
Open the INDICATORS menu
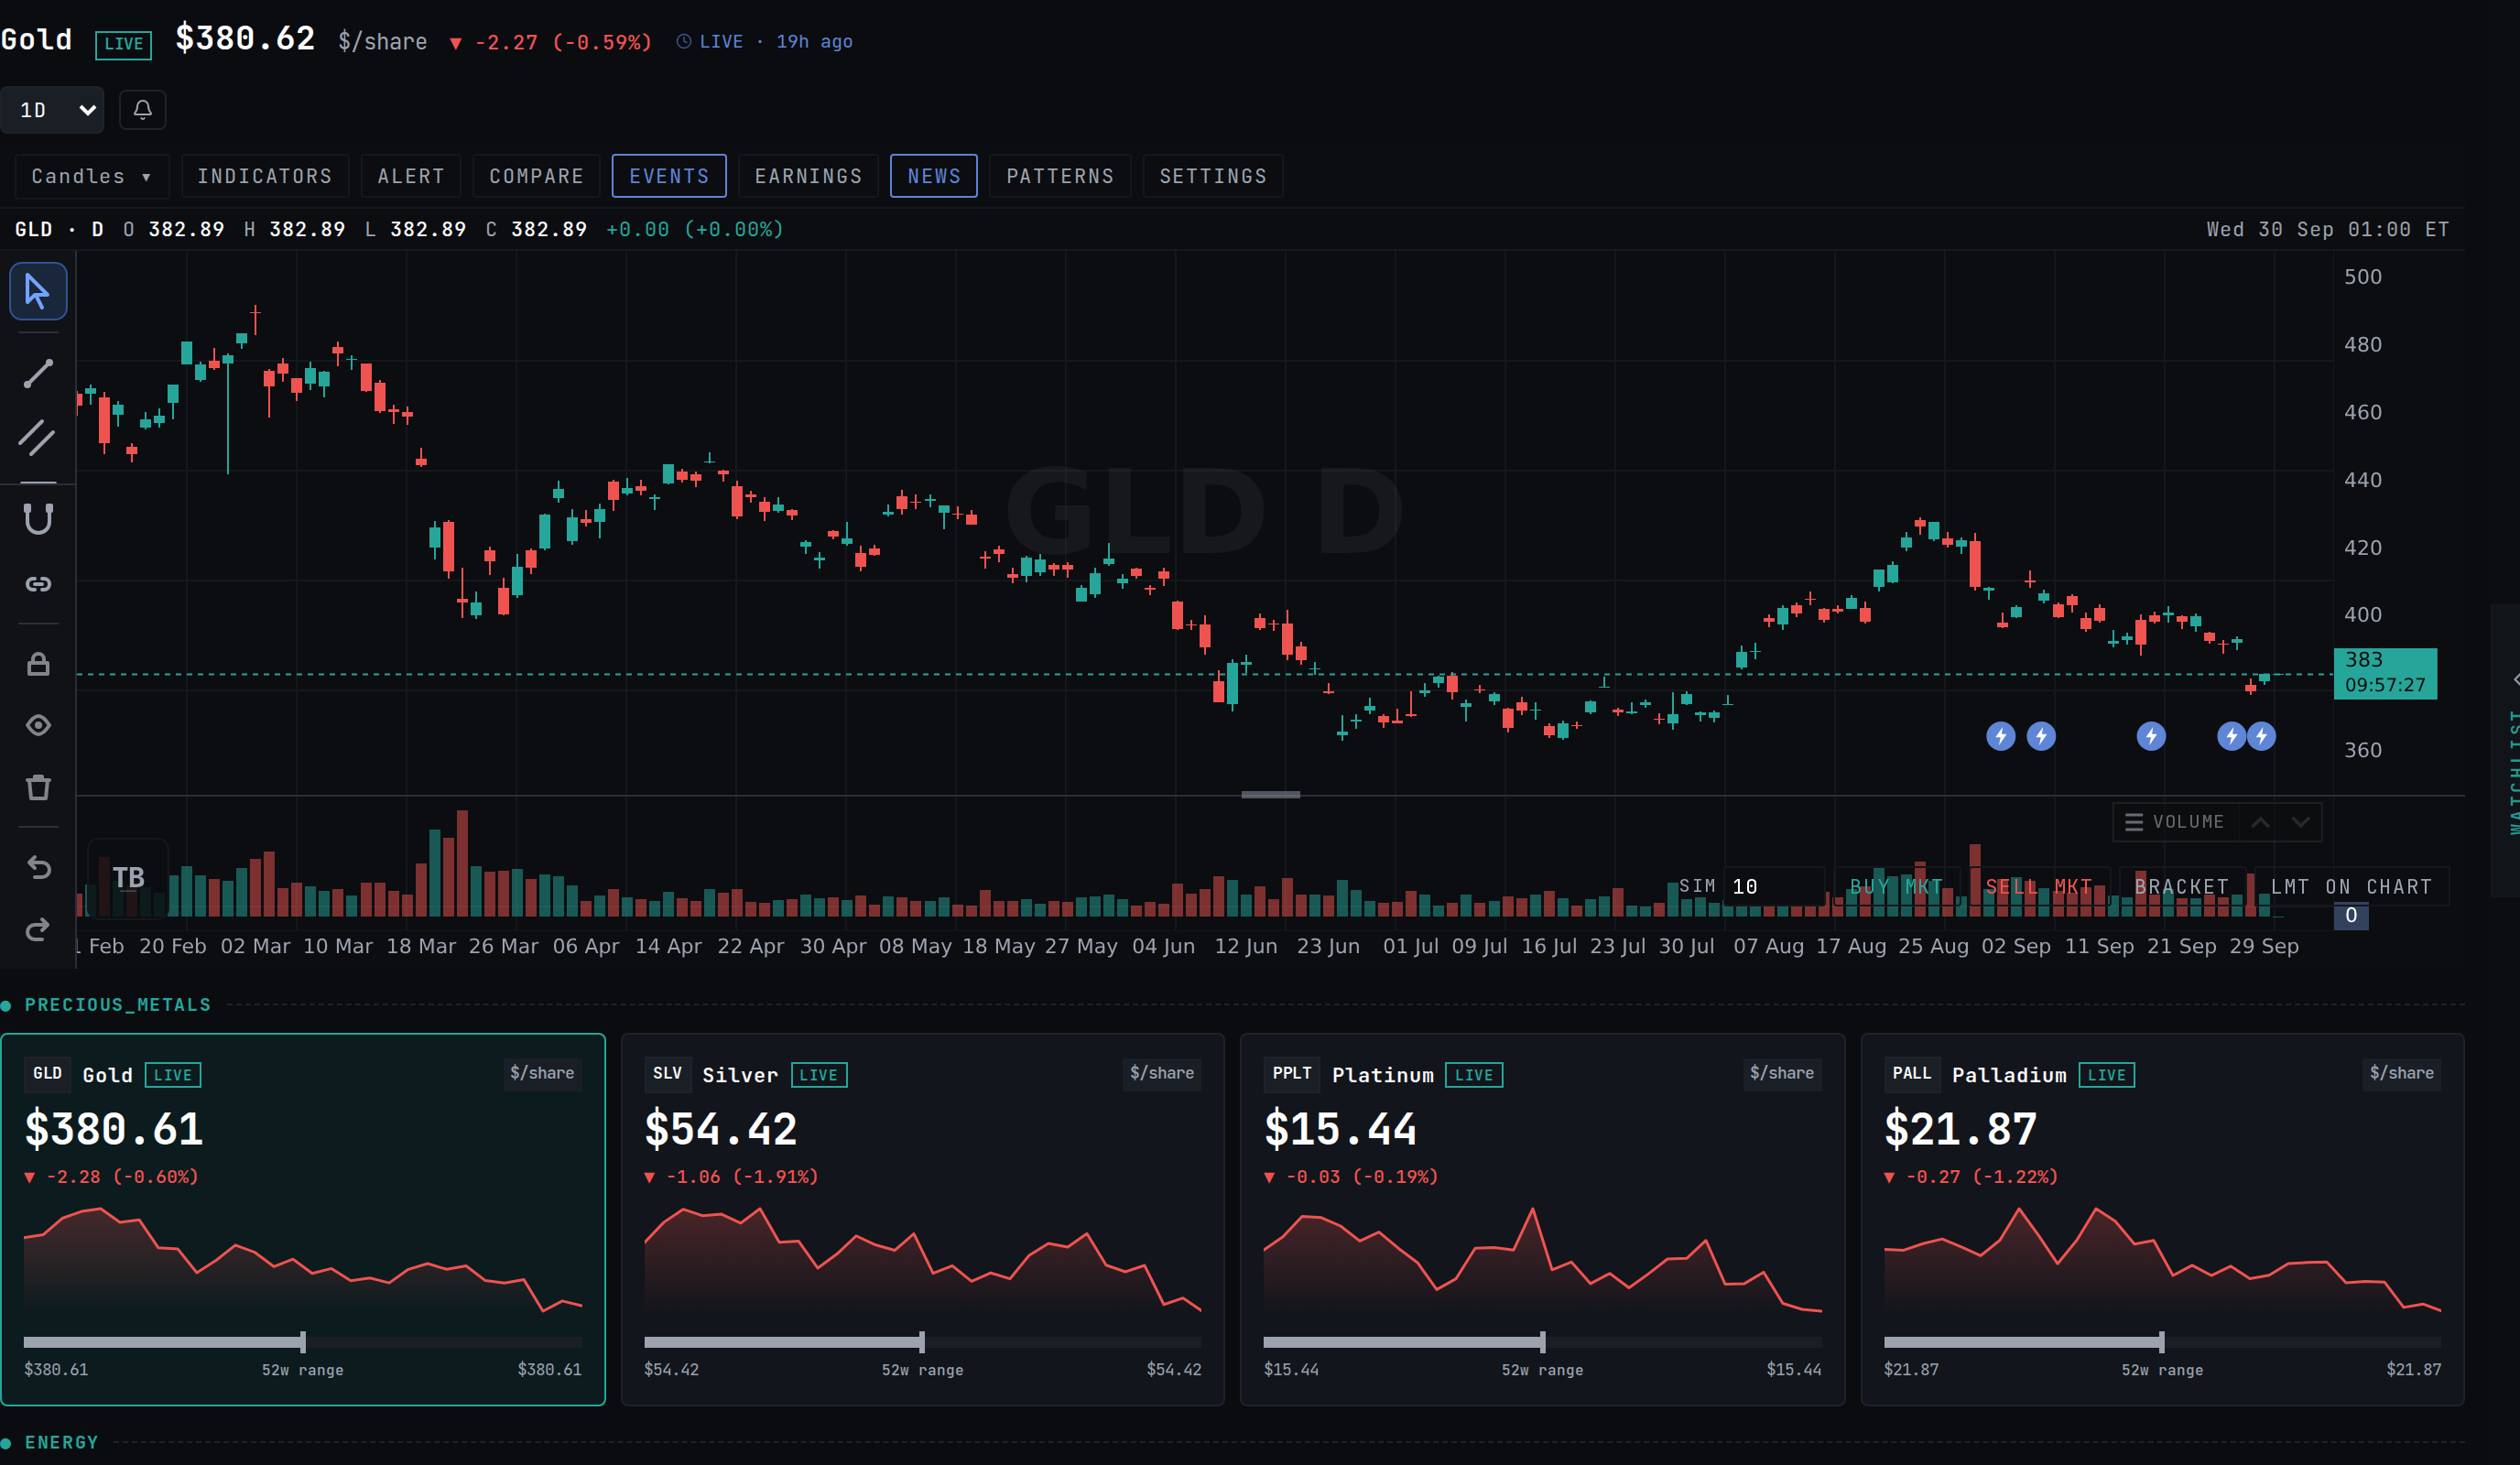[x=265, y=176]
